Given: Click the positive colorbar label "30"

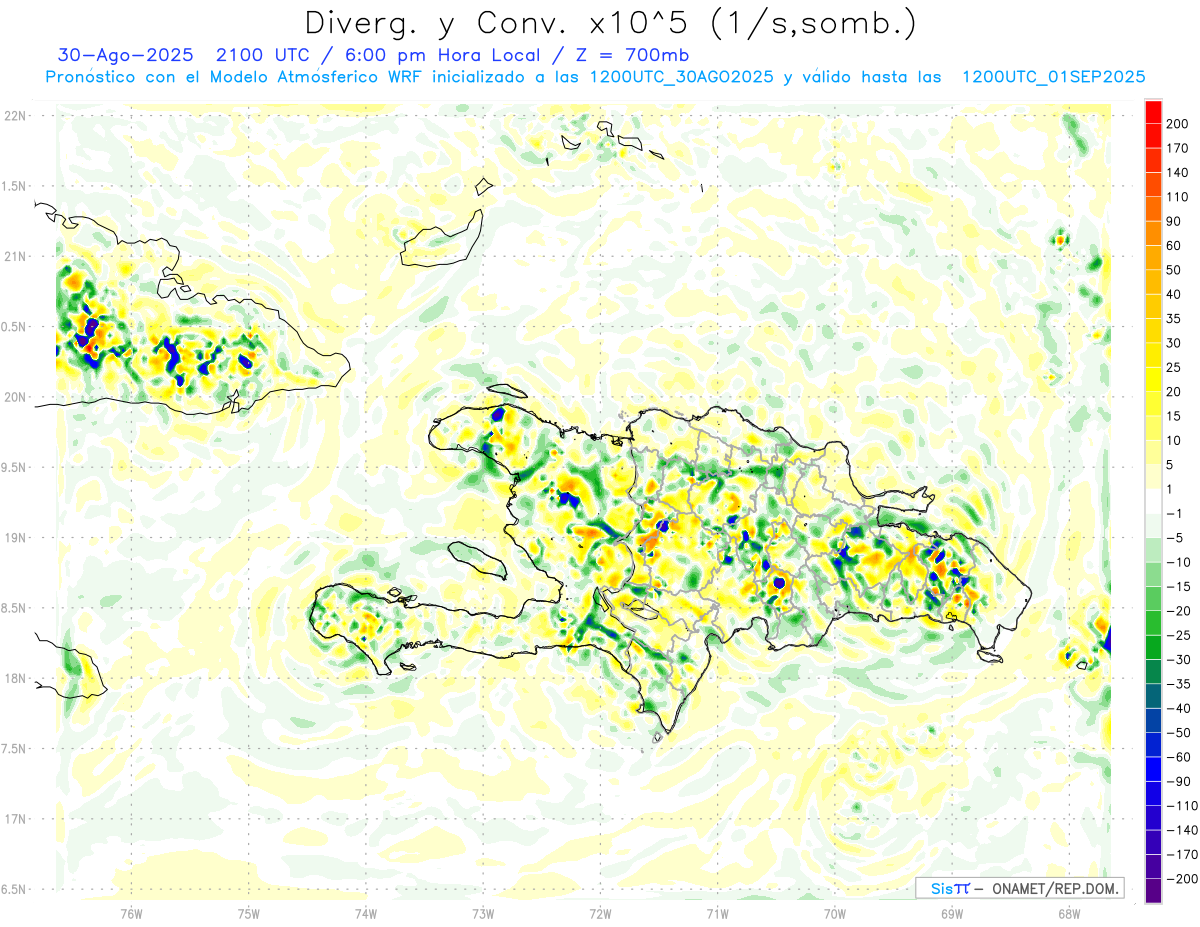Looking at the screenshot, I should click(x=1174, y=343).
